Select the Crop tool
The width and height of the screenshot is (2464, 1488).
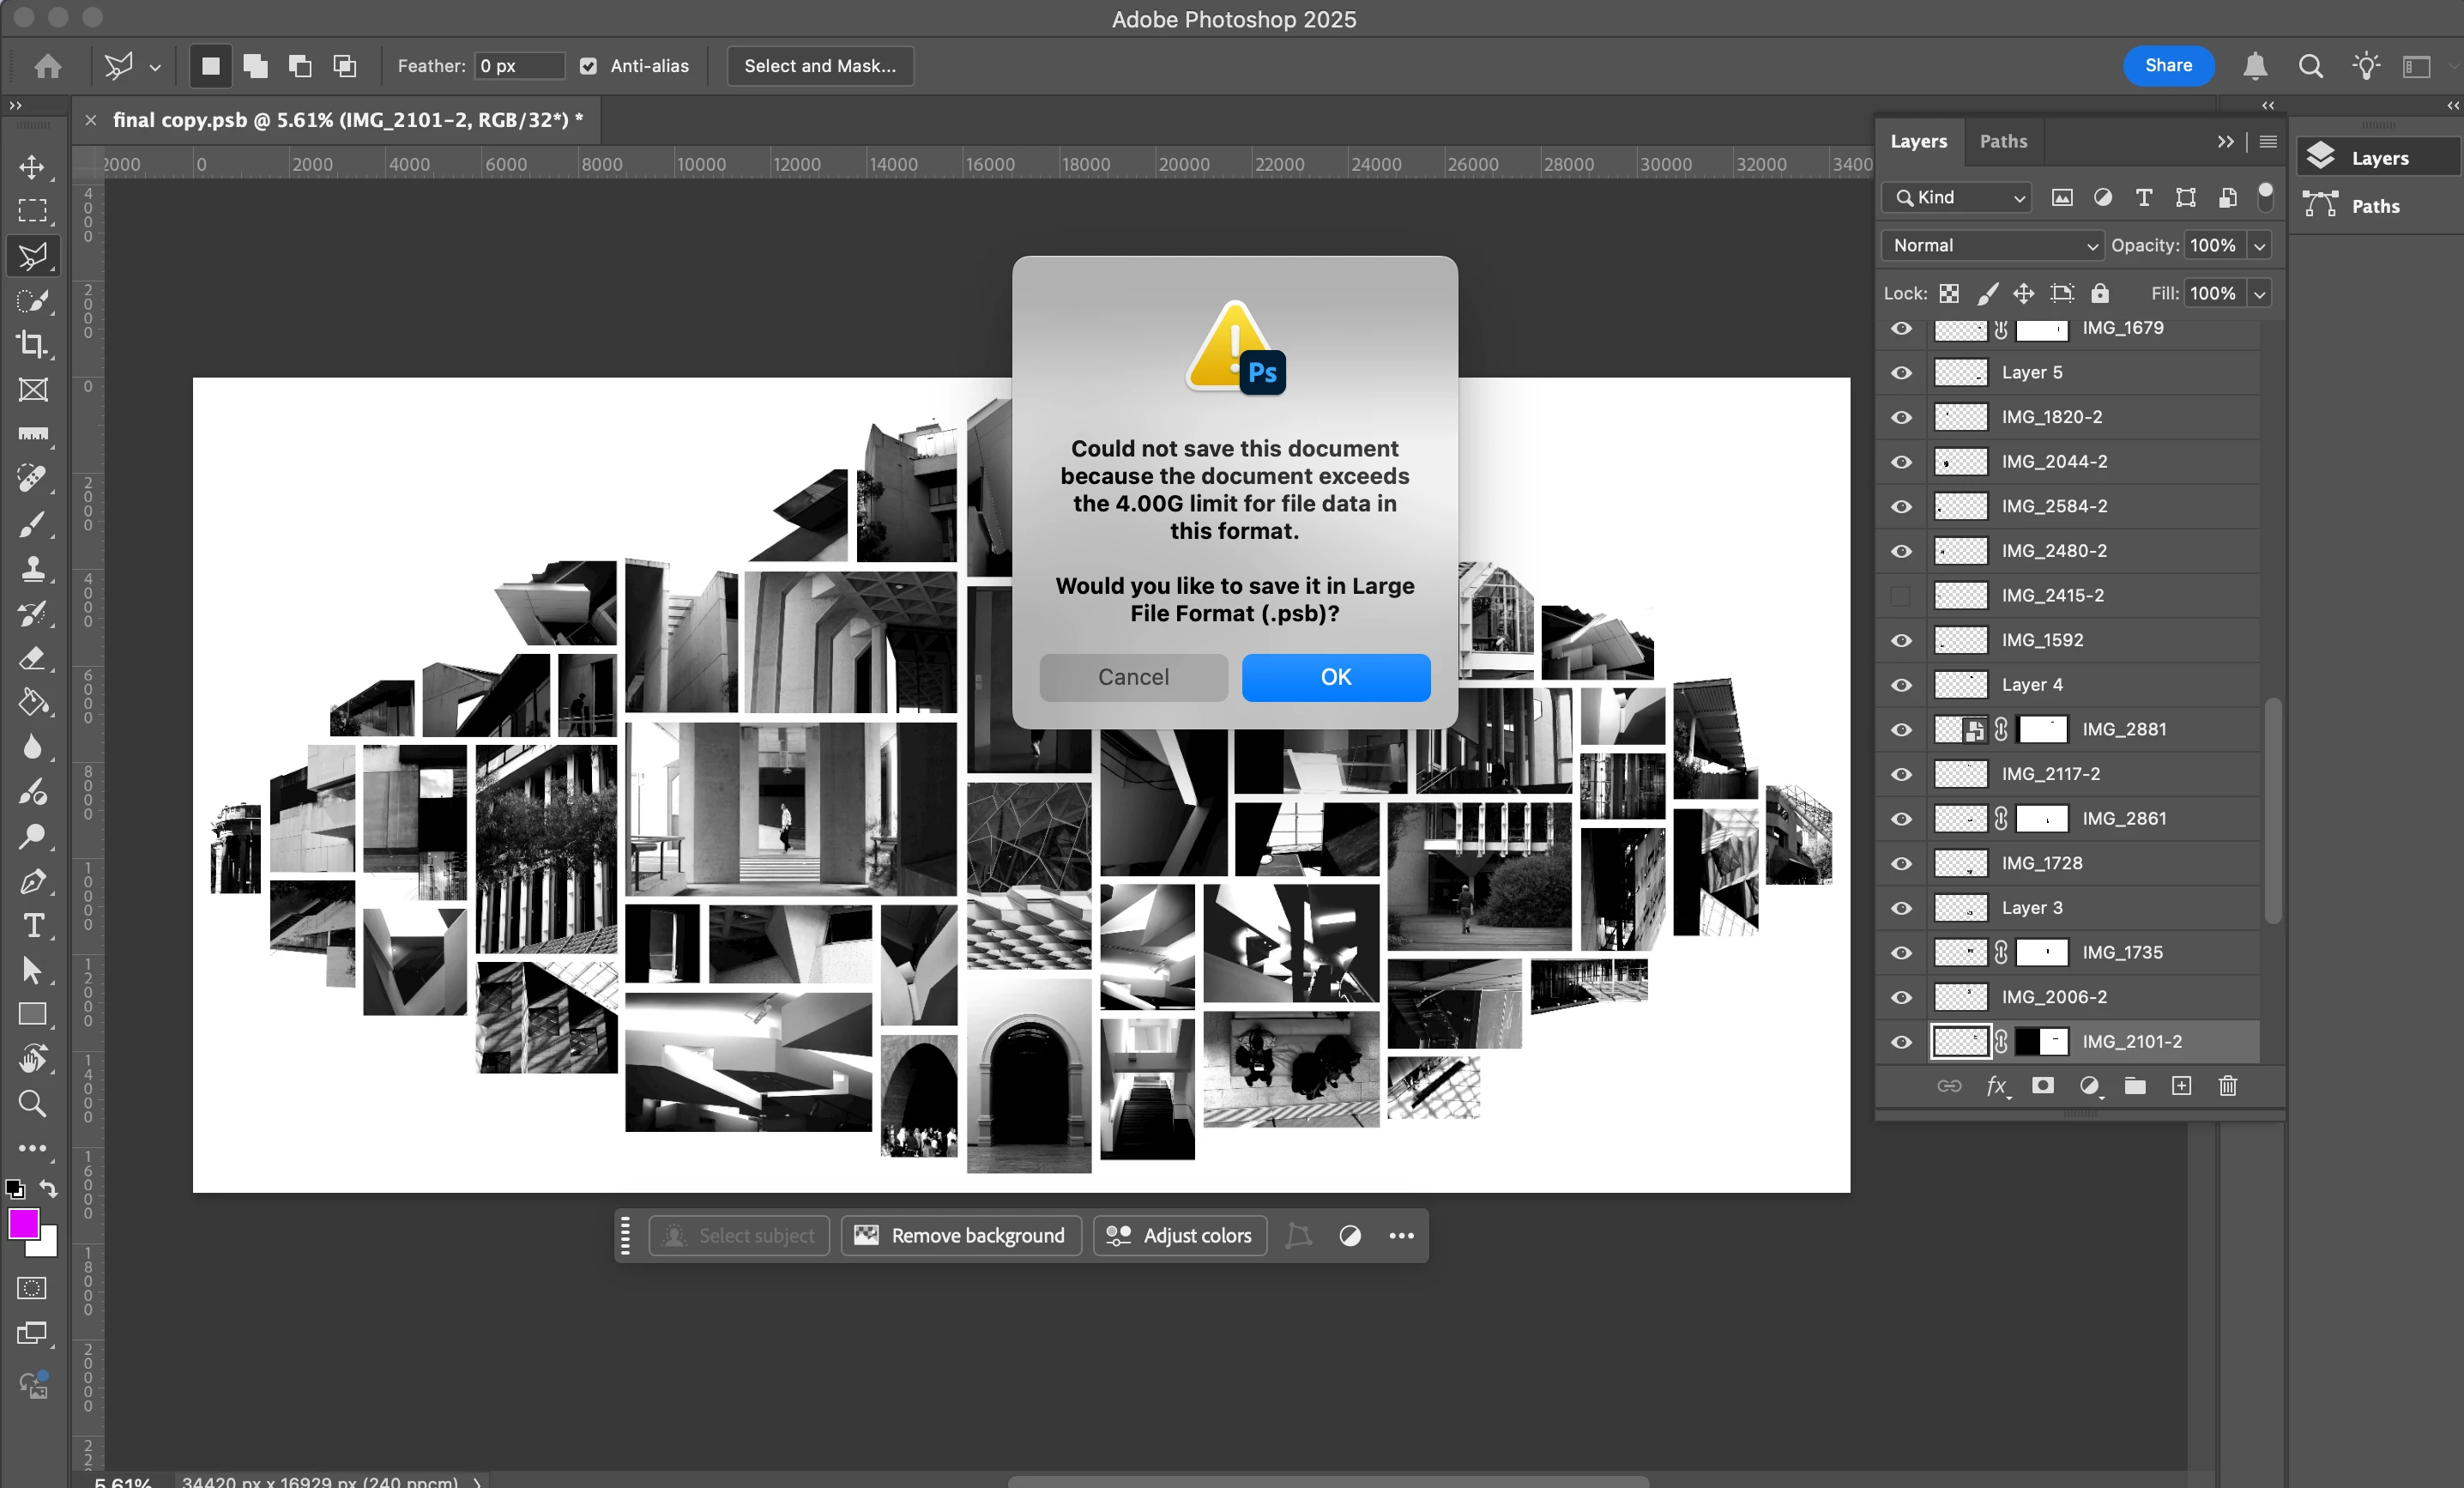32,344
